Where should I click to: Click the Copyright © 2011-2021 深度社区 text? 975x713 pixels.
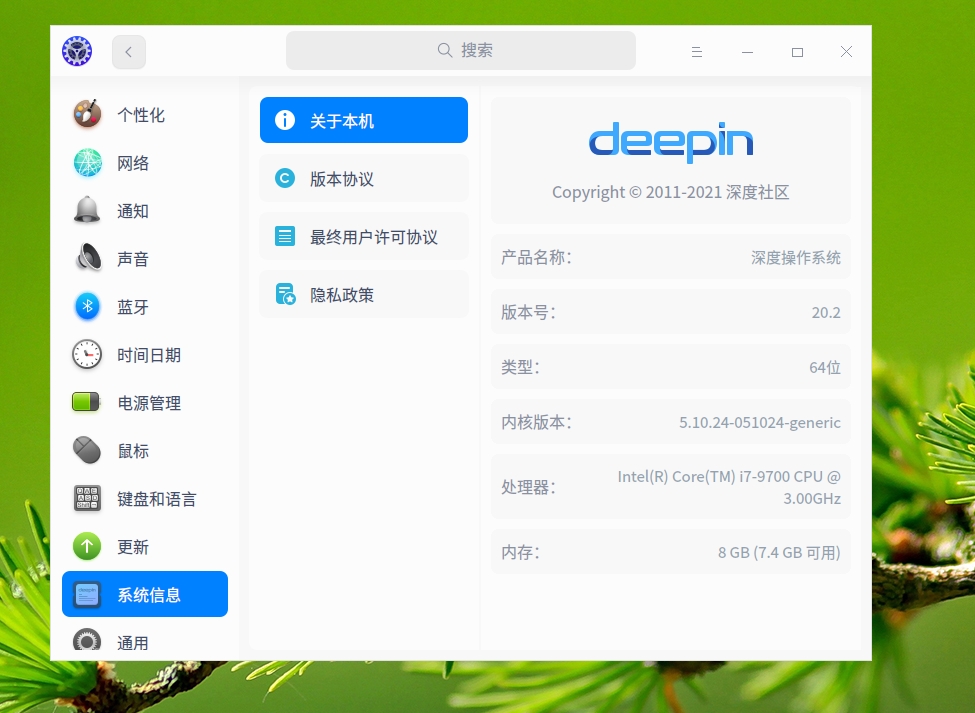(x=670, y=192)
